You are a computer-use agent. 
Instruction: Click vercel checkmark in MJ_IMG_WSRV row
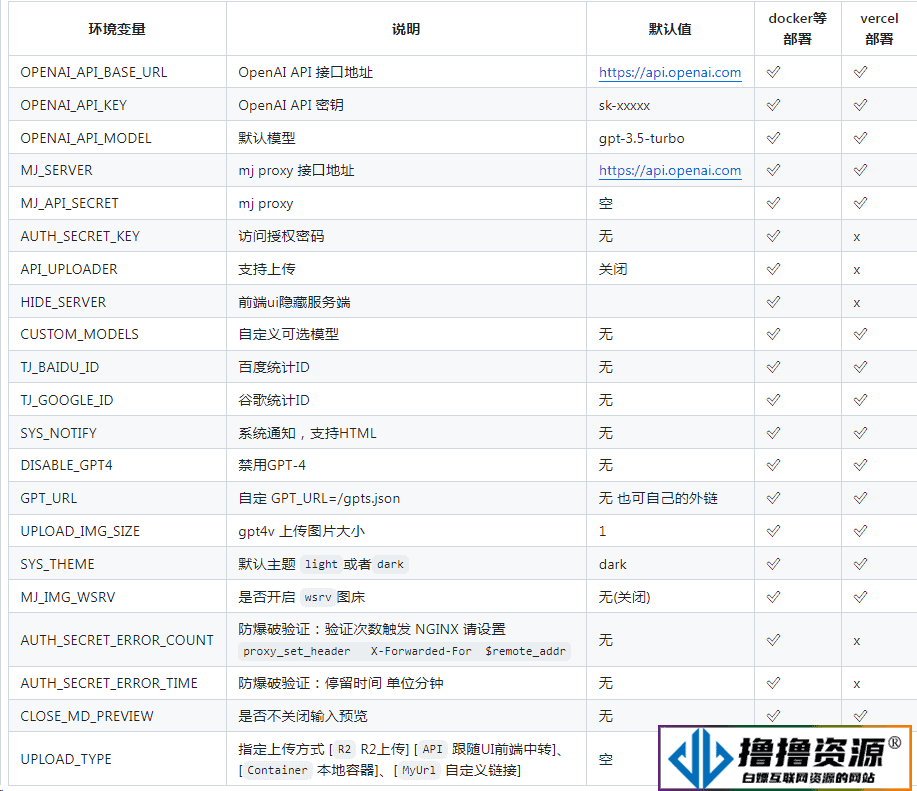[860, 597]
